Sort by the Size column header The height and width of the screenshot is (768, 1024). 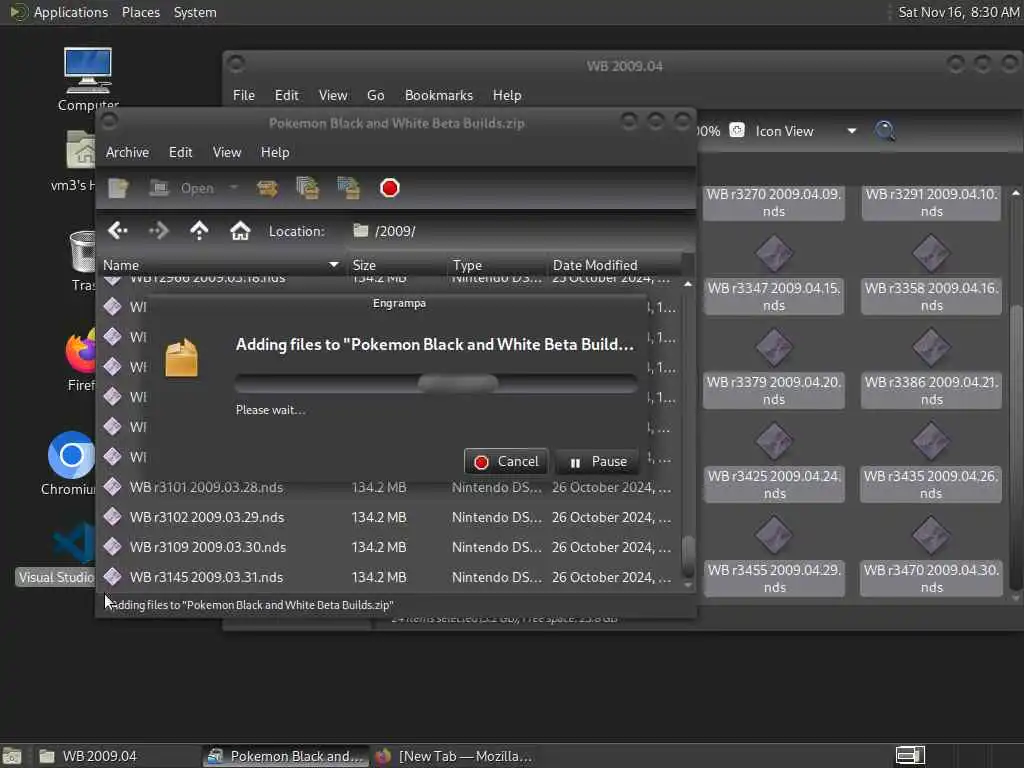[x=396, y=265]
